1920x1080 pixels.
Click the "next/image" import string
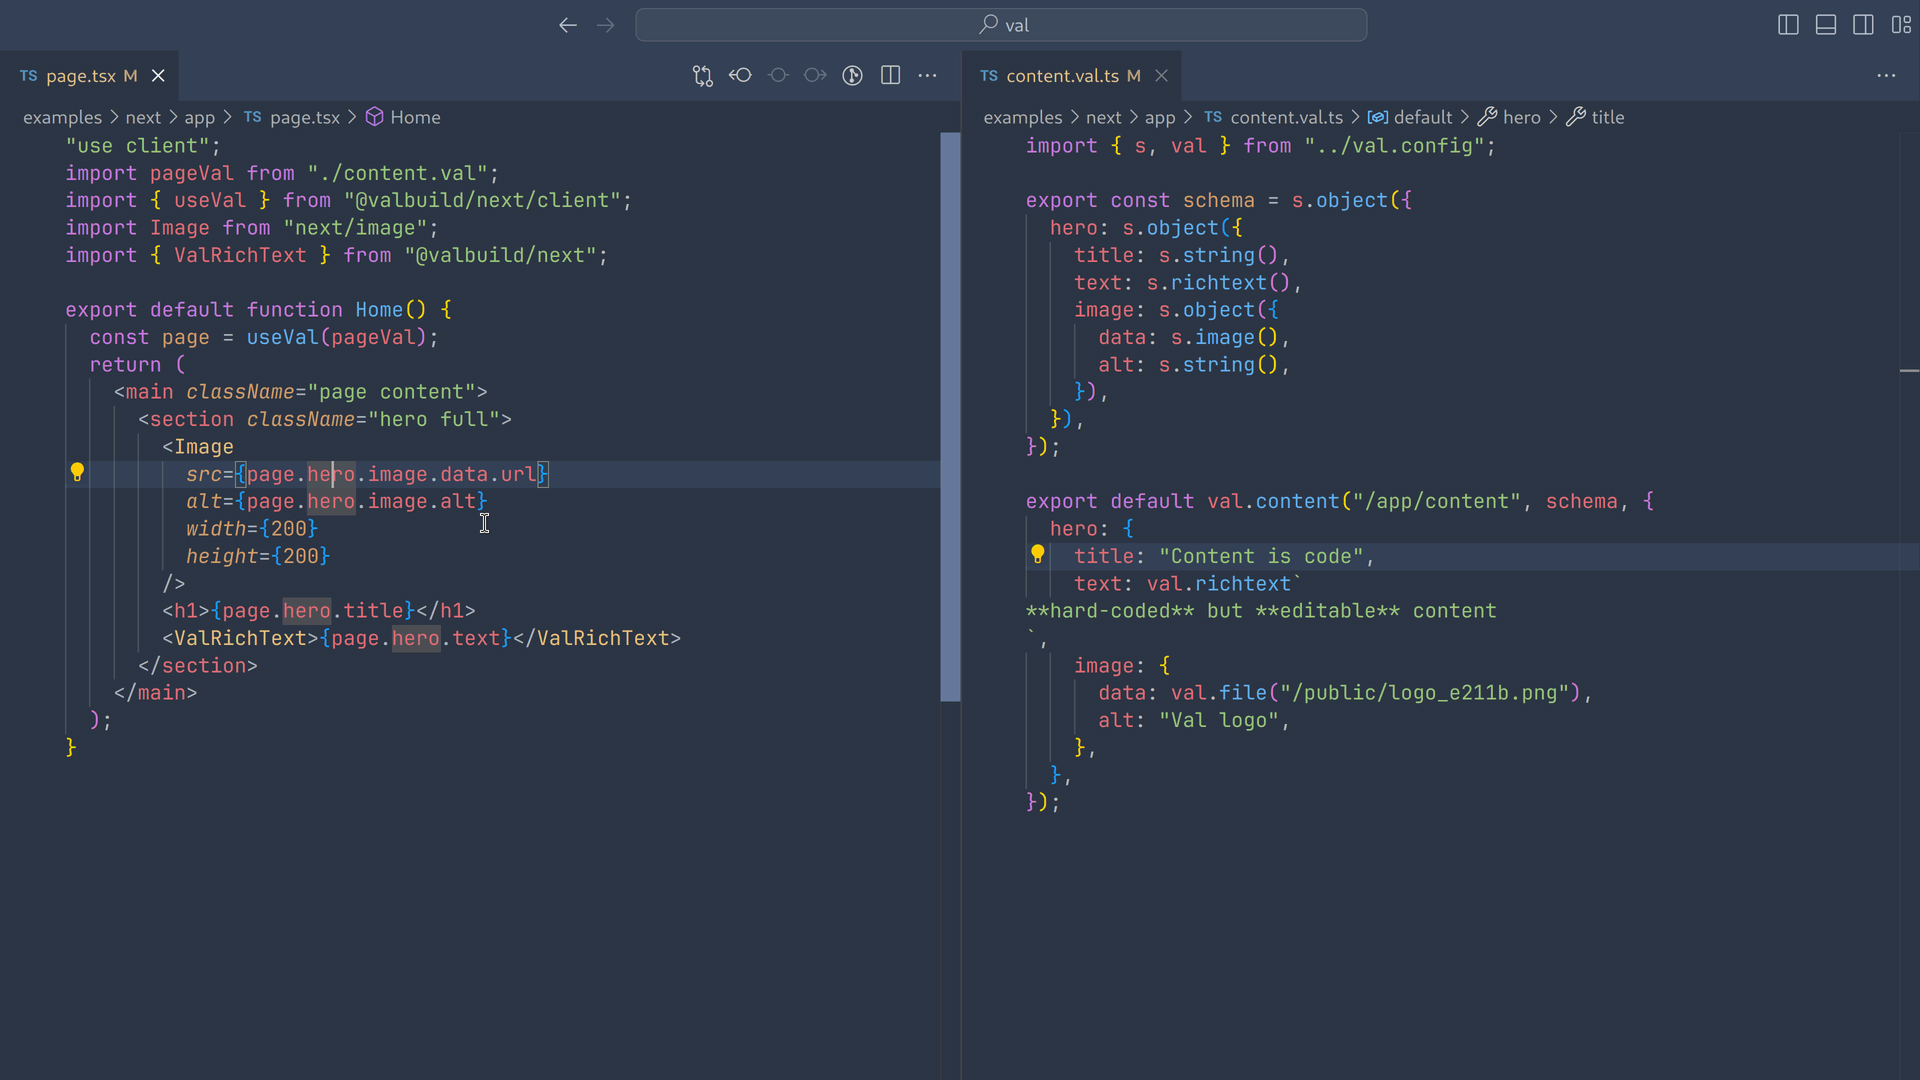pyautogui.click(x=355, y=228)
